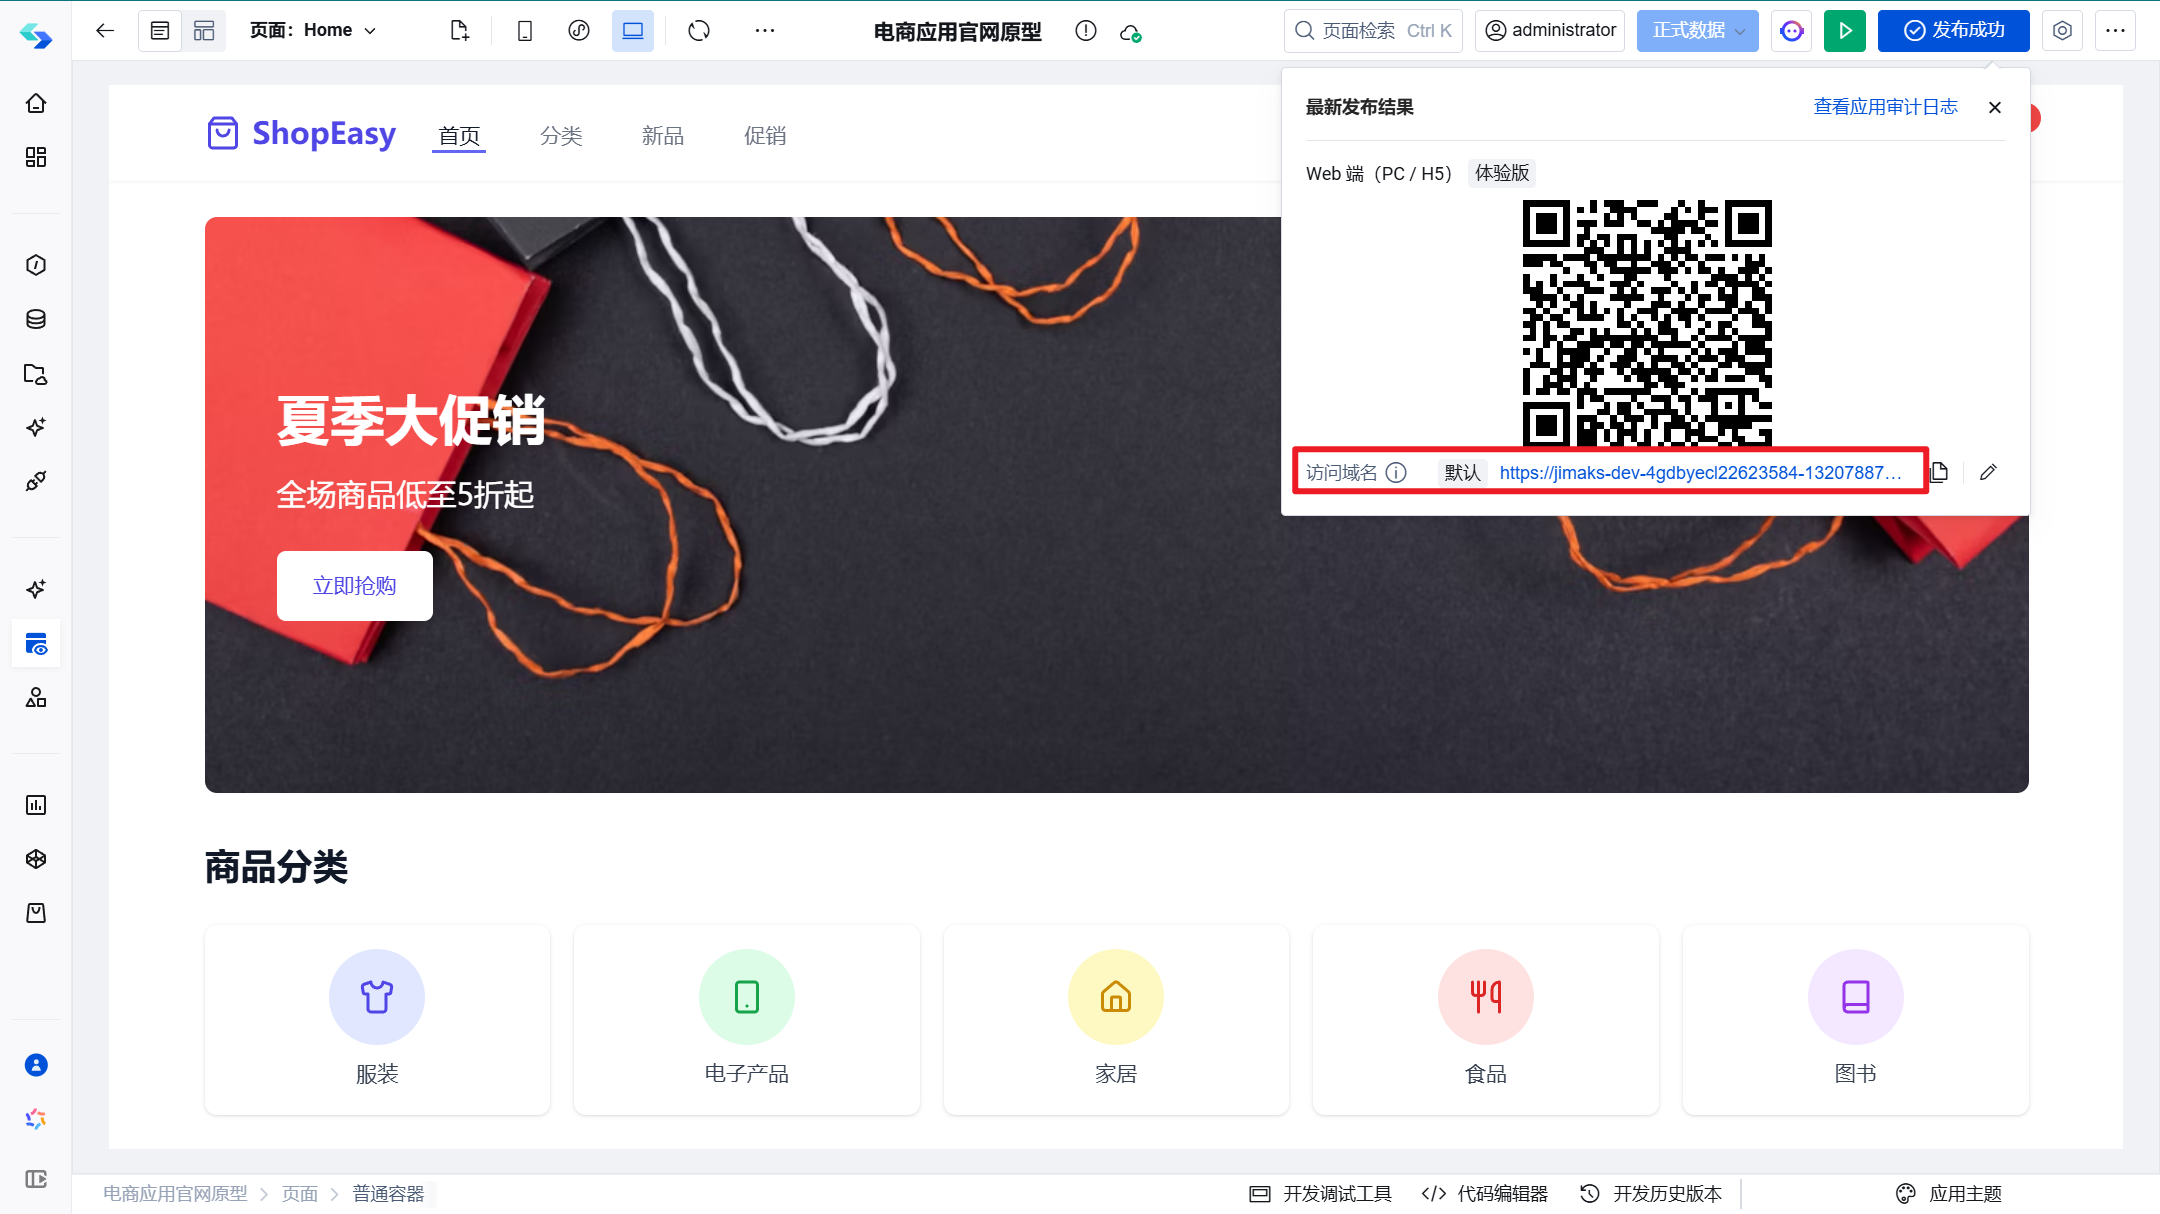2160x1214 pixels.
Task: Click the cloud save status icon
Action: click(1131, 33)
